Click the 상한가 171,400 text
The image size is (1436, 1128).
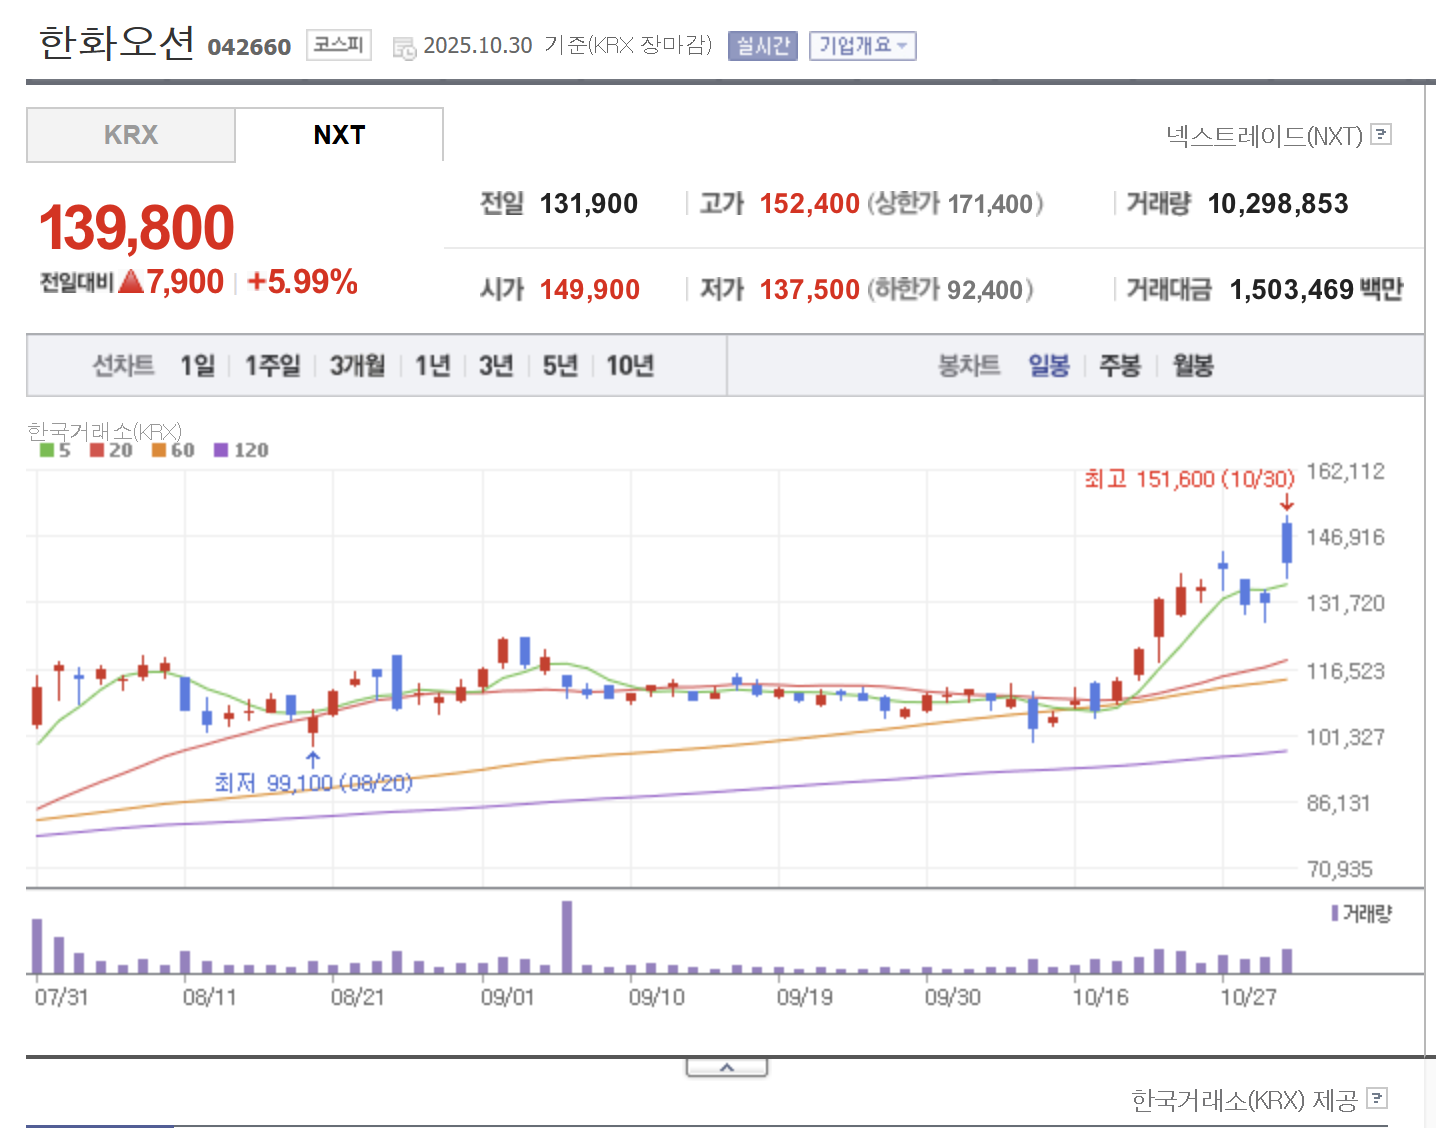(955, 204)
